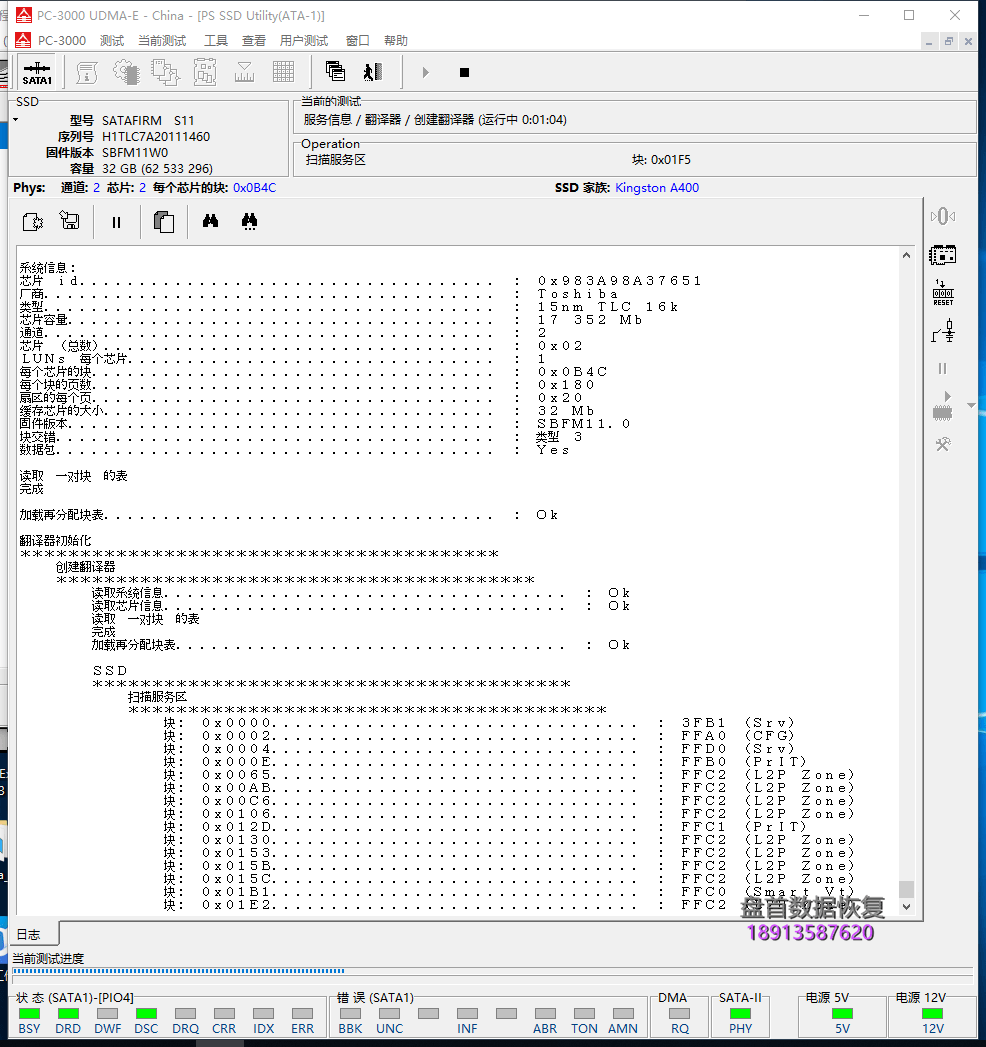The image size is (986, 1047).
Task: Click the binoculars find-next icon
Action: tap(250, 221)
